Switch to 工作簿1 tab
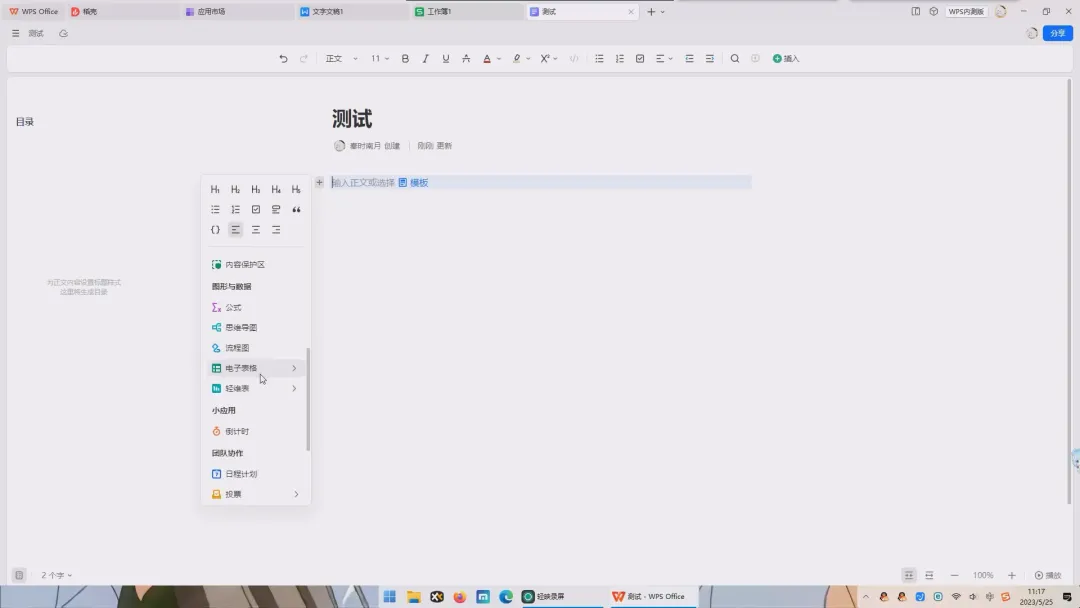 tap(466, 12)
